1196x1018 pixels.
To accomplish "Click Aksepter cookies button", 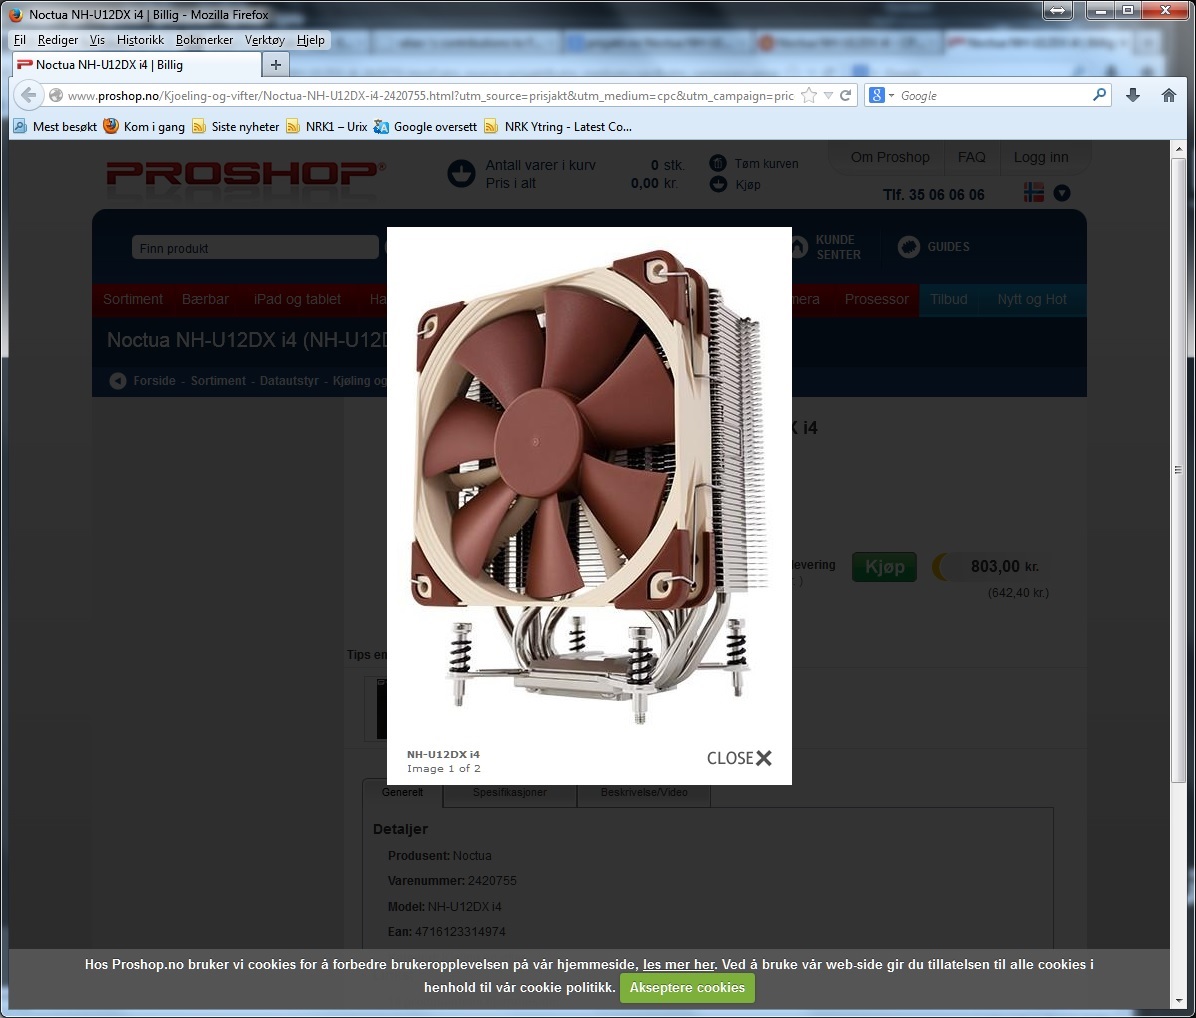I will [686, 987].
